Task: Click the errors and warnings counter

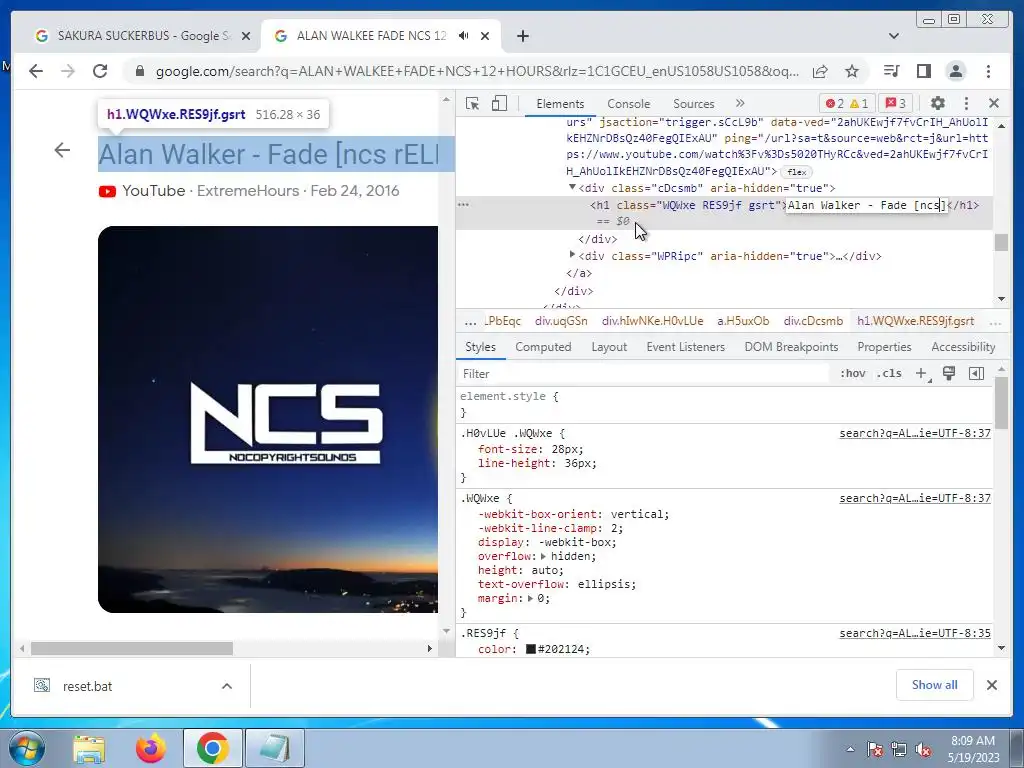Action: coord(846,103)
